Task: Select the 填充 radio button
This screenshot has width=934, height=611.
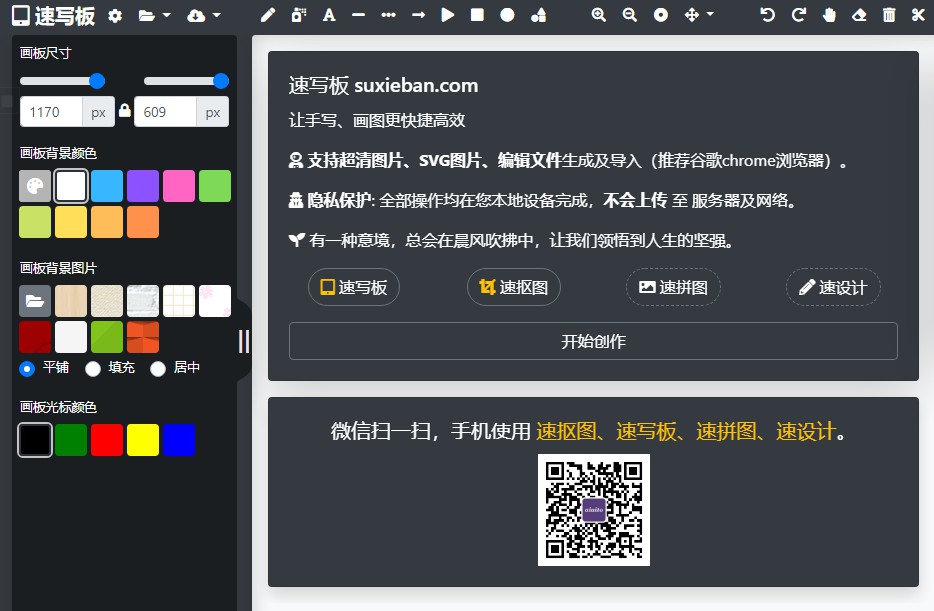Action: (93, 369)
